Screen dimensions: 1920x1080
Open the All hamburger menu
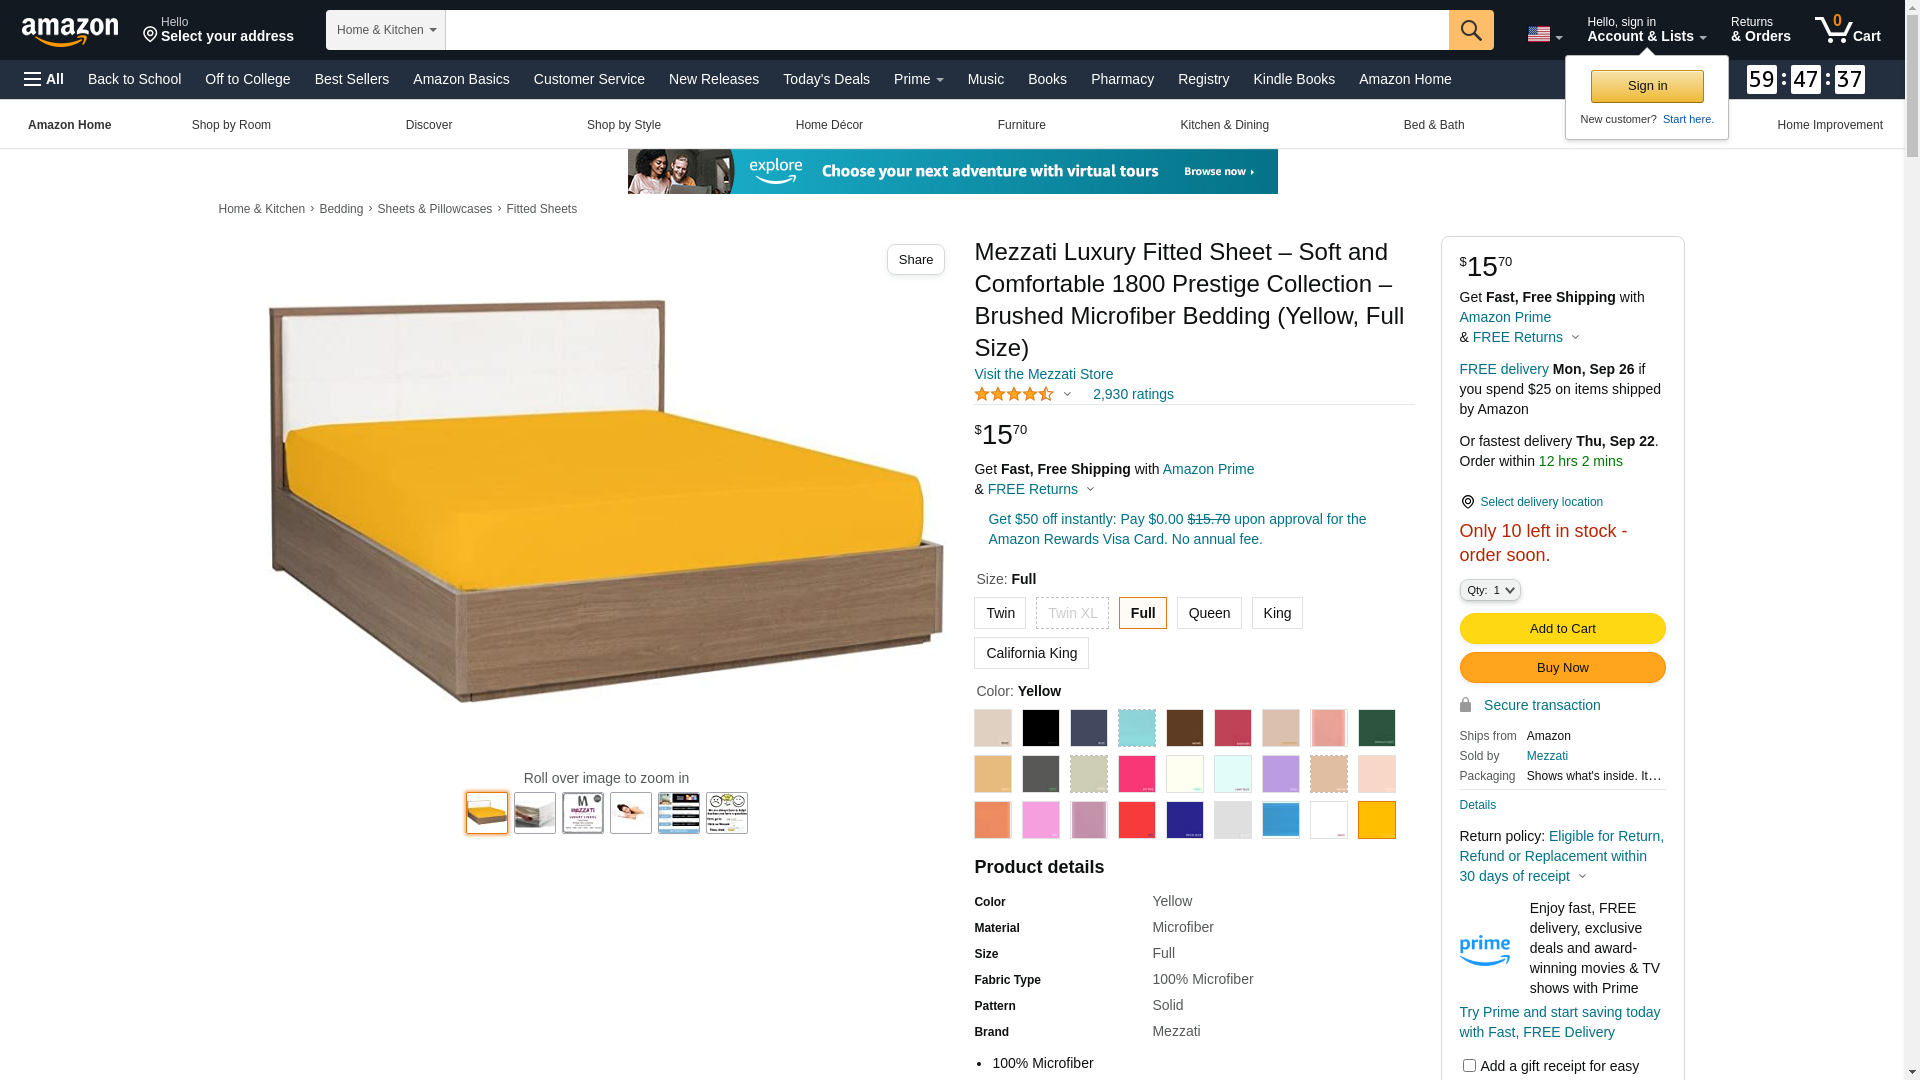(x=44, y=79)
